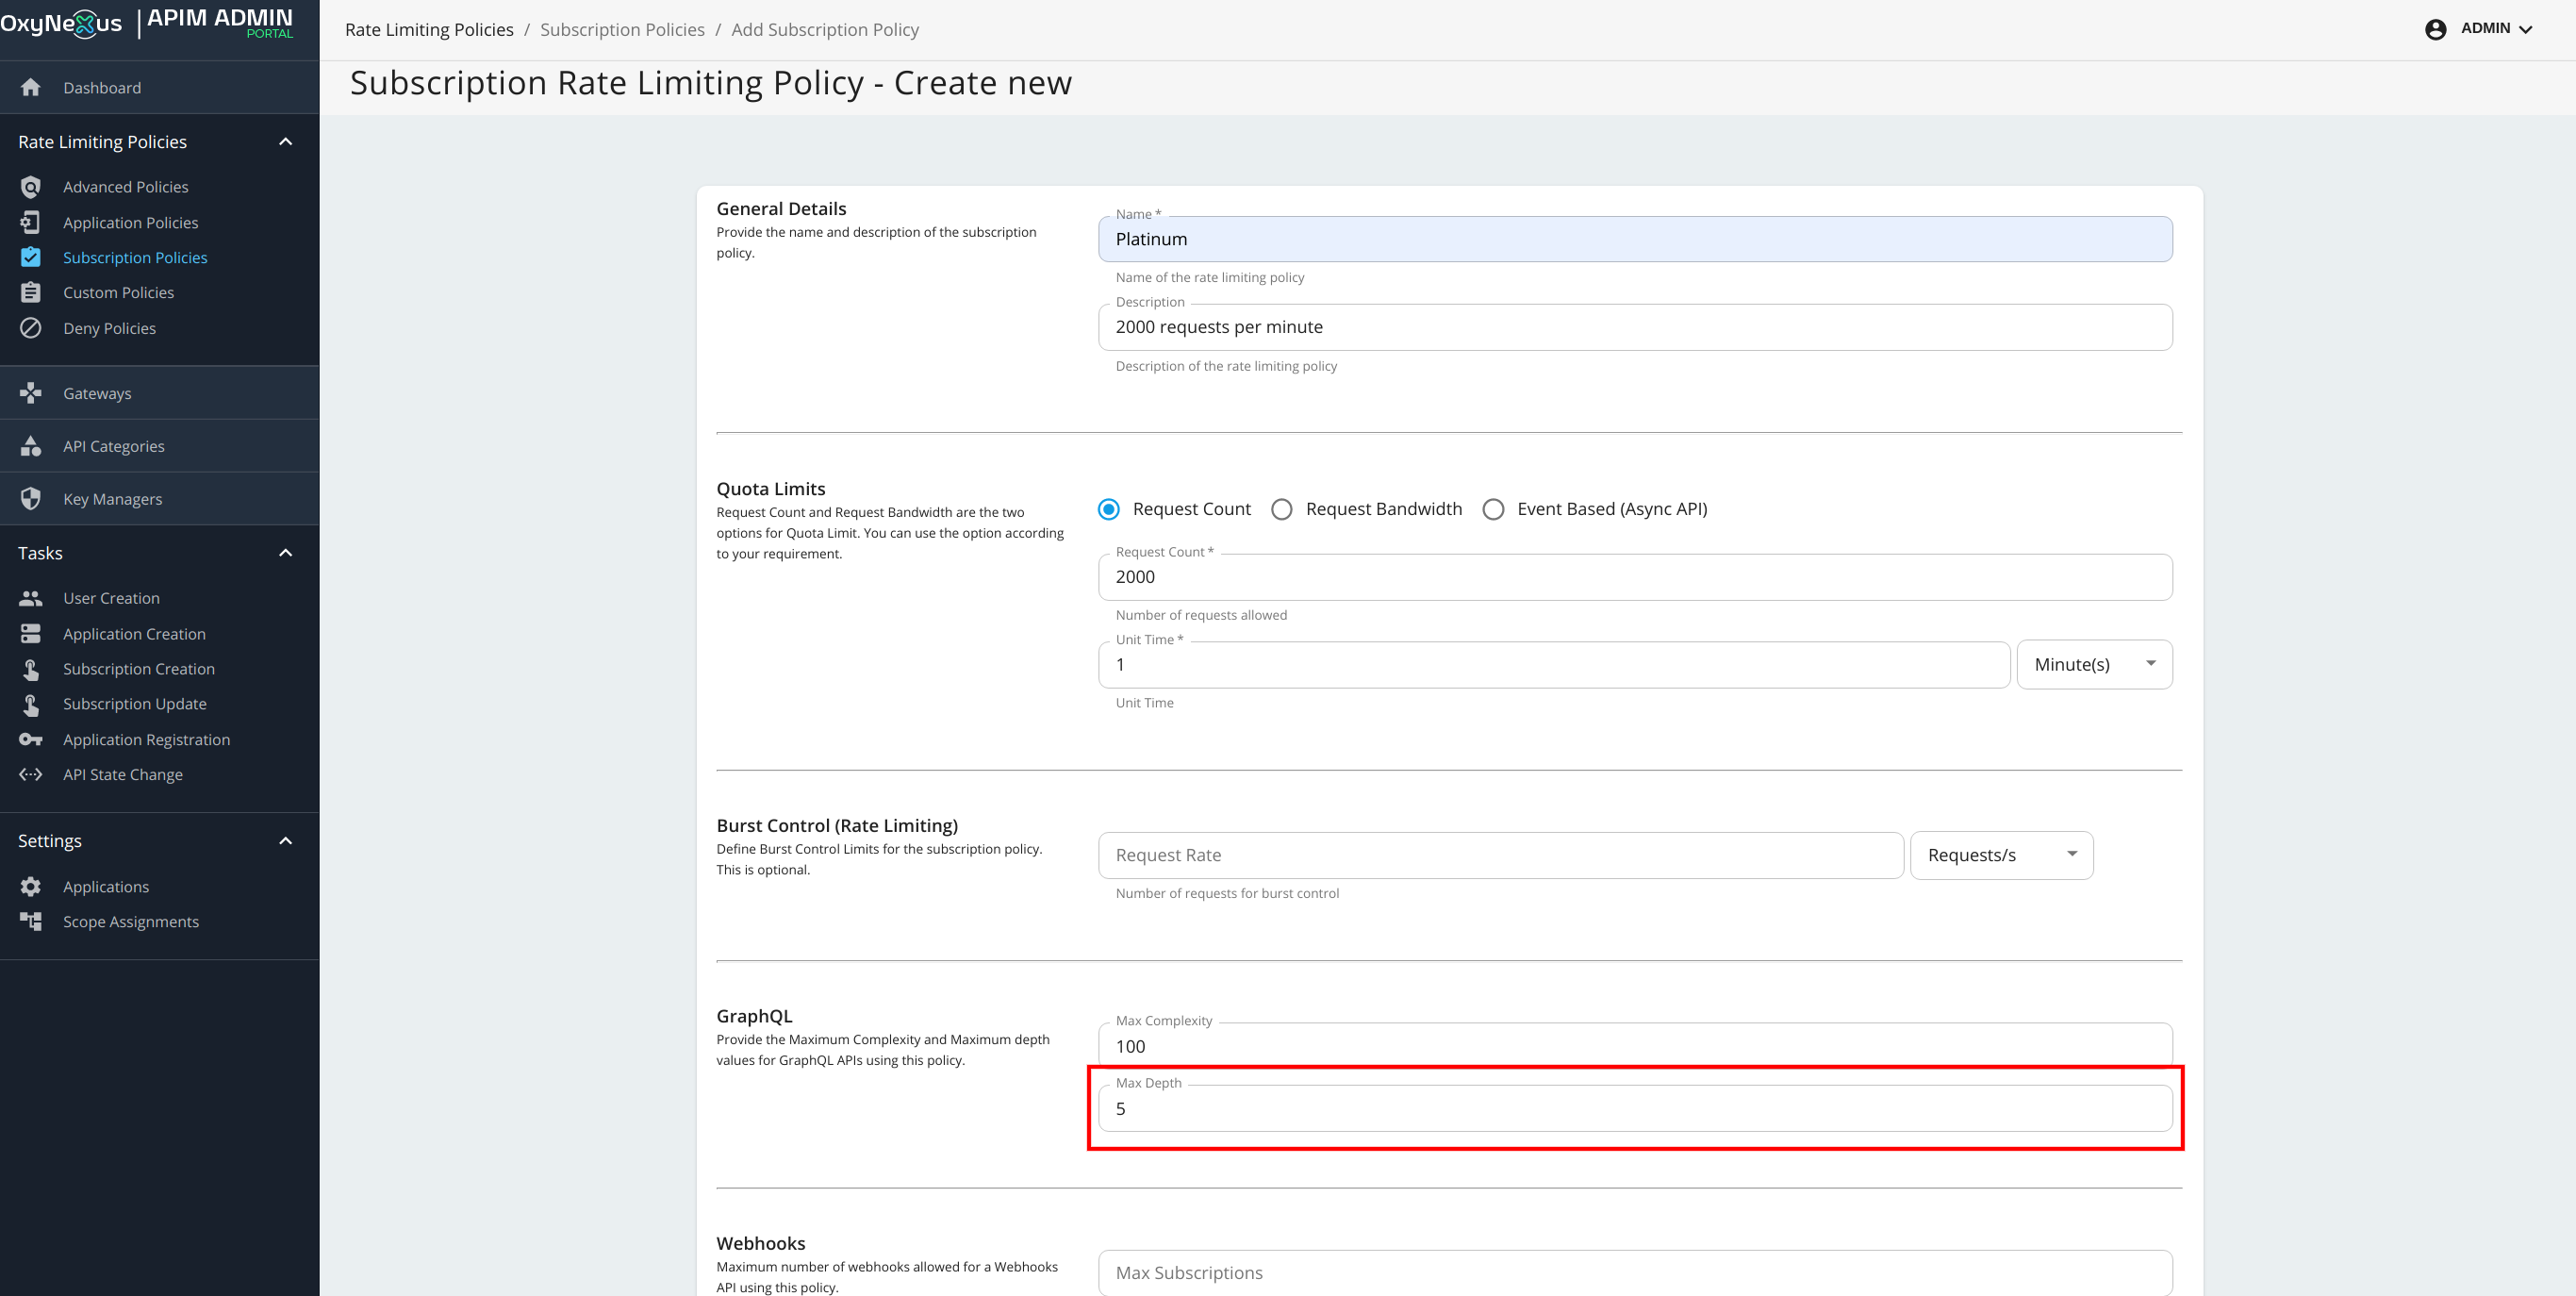
Task: Collapse the Settings section chevron
Action: tap(285, 841)
